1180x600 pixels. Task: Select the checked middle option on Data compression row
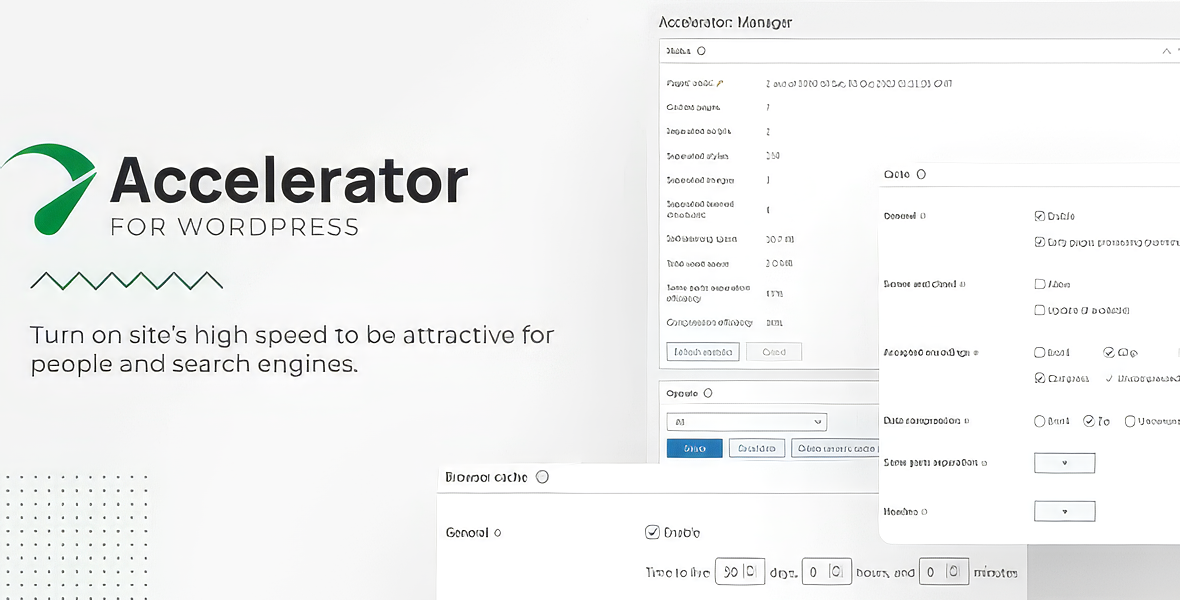[x=1089, y=422]
